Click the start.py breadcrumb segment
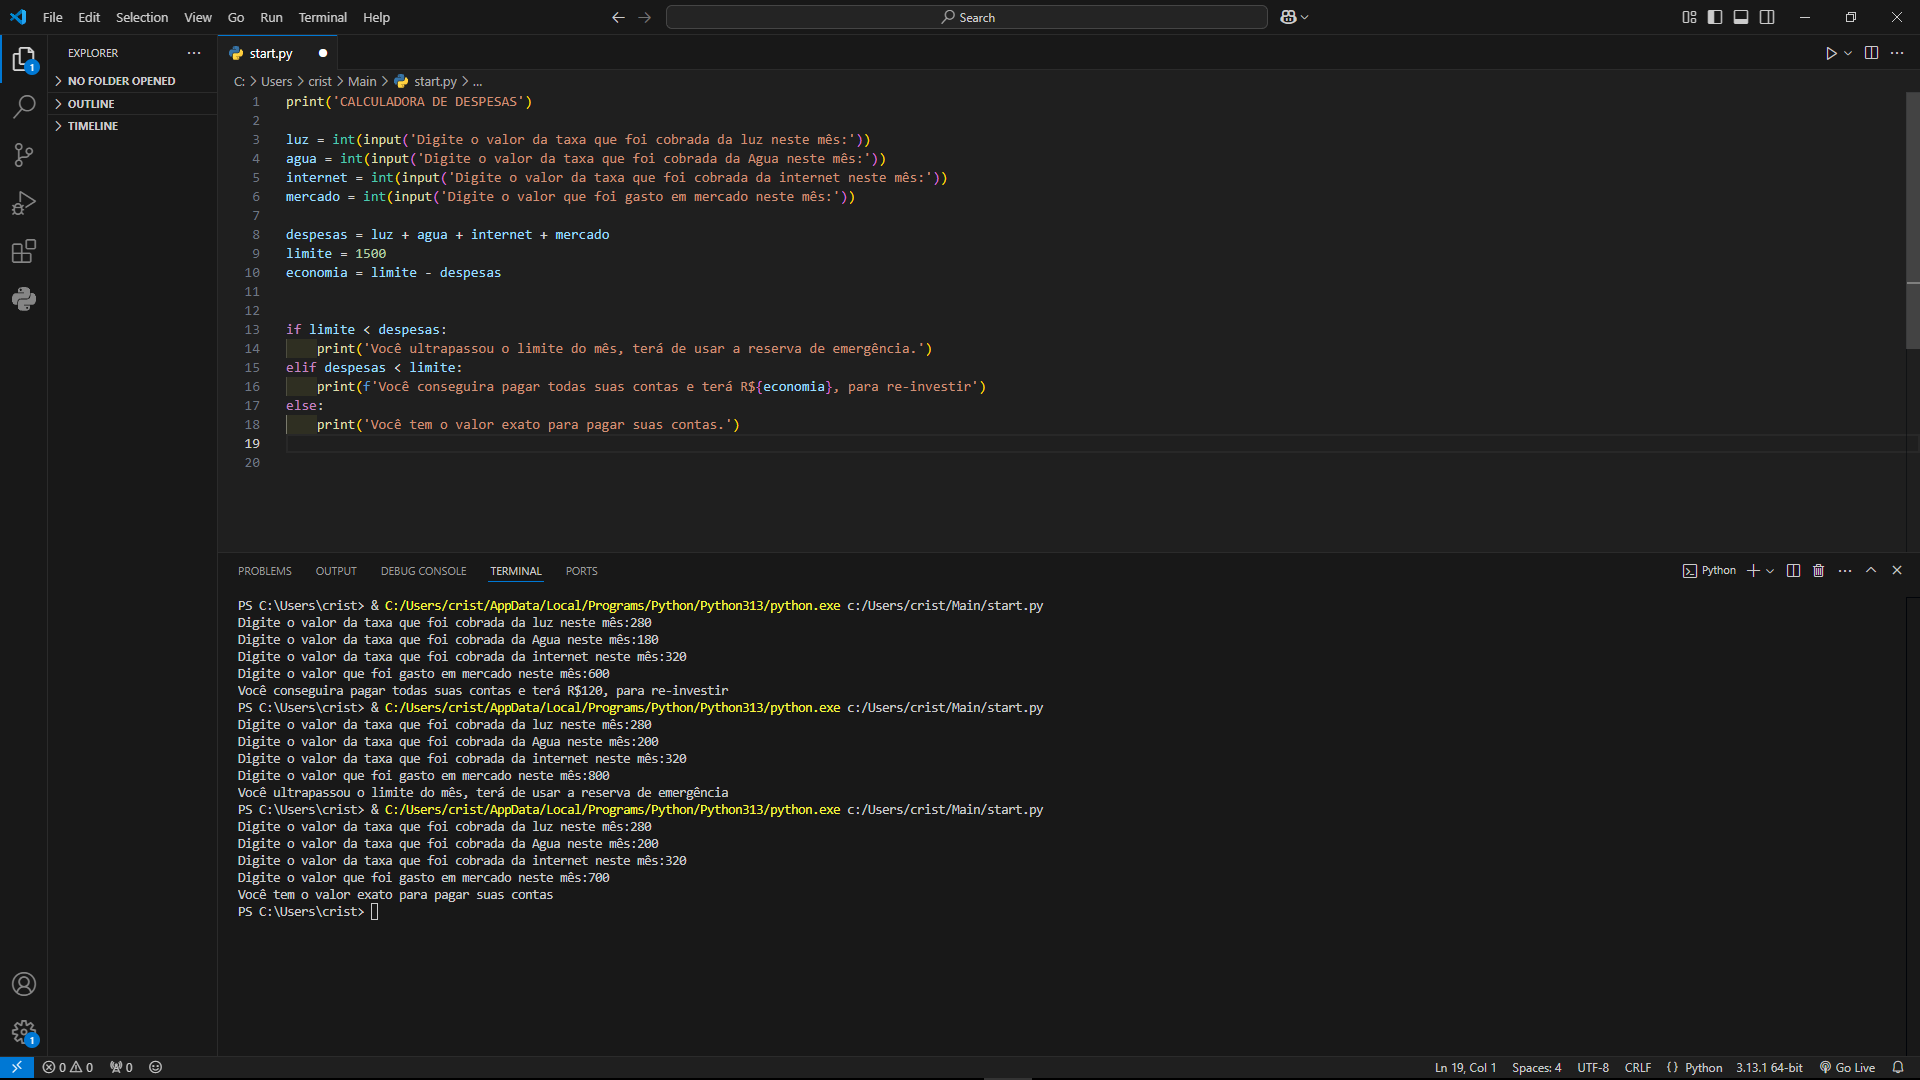The image size is (1920, 1080). click(426, 81)
